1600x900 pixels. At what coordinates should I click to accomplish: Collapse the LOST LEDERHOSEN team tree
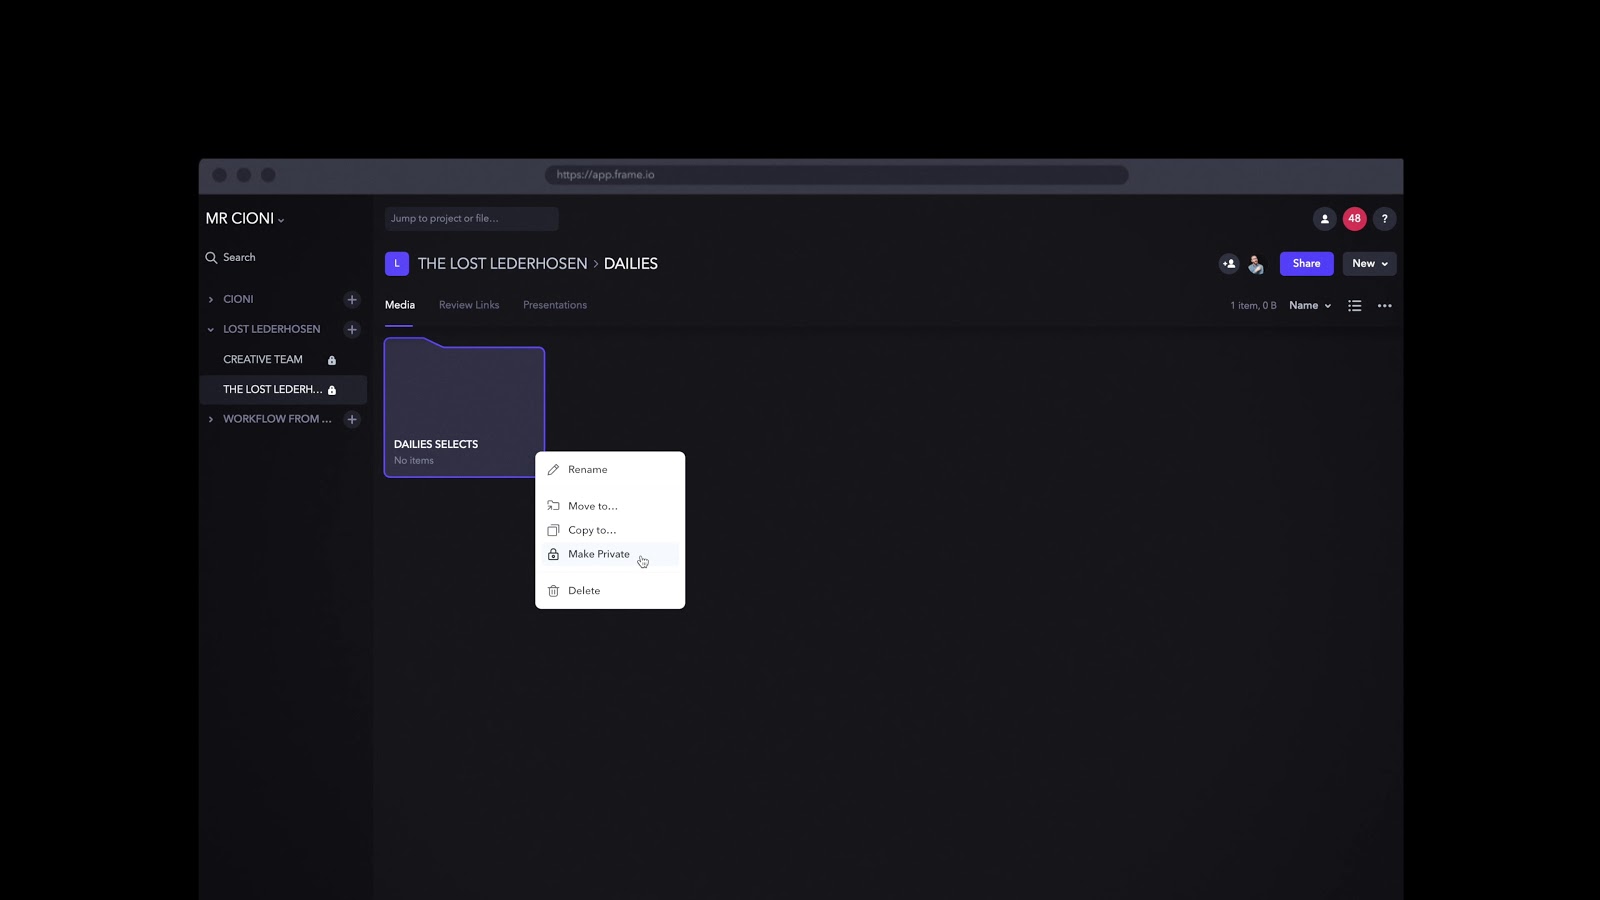(211, 330)
